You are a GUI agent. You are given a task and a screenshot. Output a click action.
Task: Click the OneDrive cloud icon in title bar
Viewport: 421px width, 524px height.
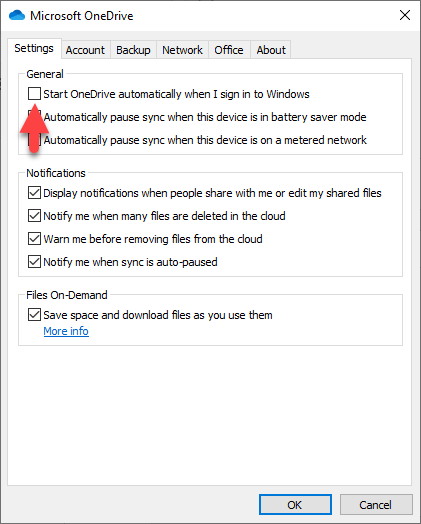17,15
